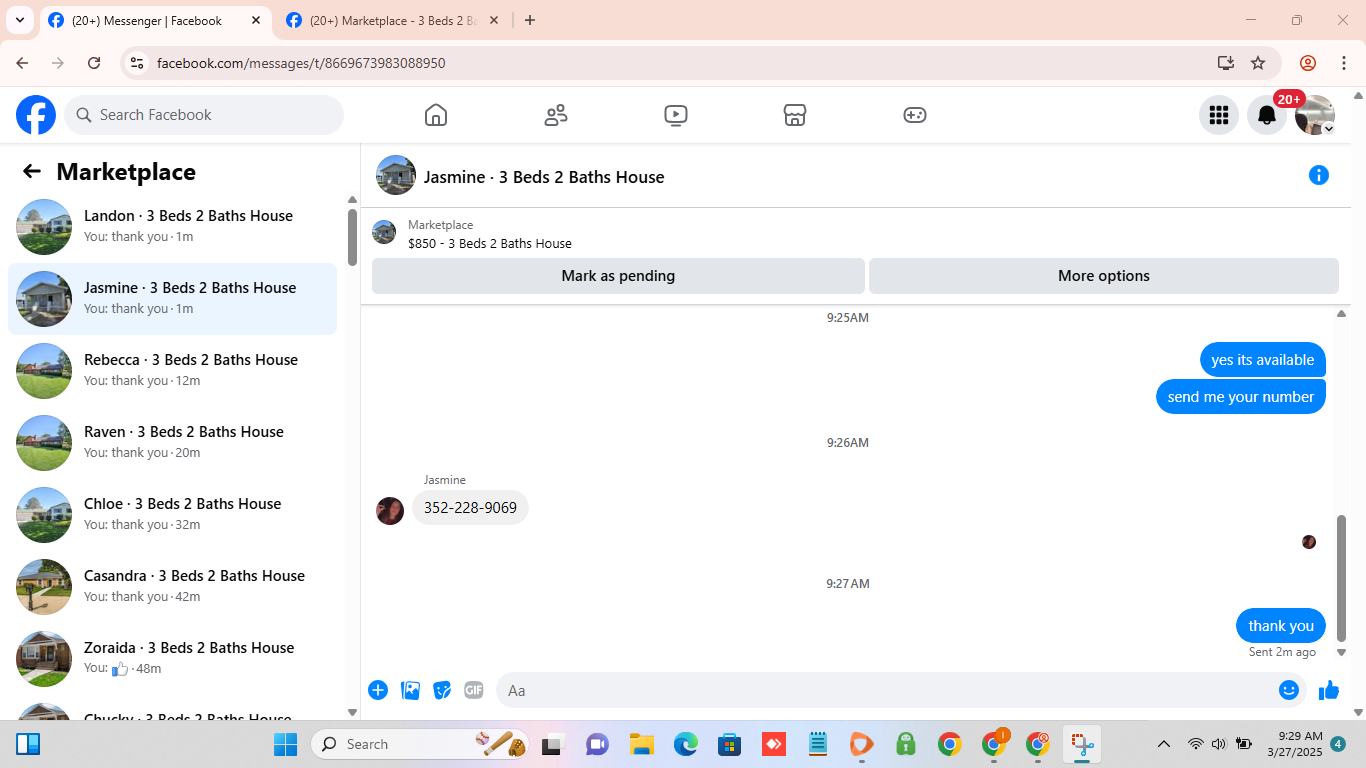This screenshot has height=768, width=1366.
Task: Click the Search Facebook field
Action: pyautogui.click(x=204, y=115)
